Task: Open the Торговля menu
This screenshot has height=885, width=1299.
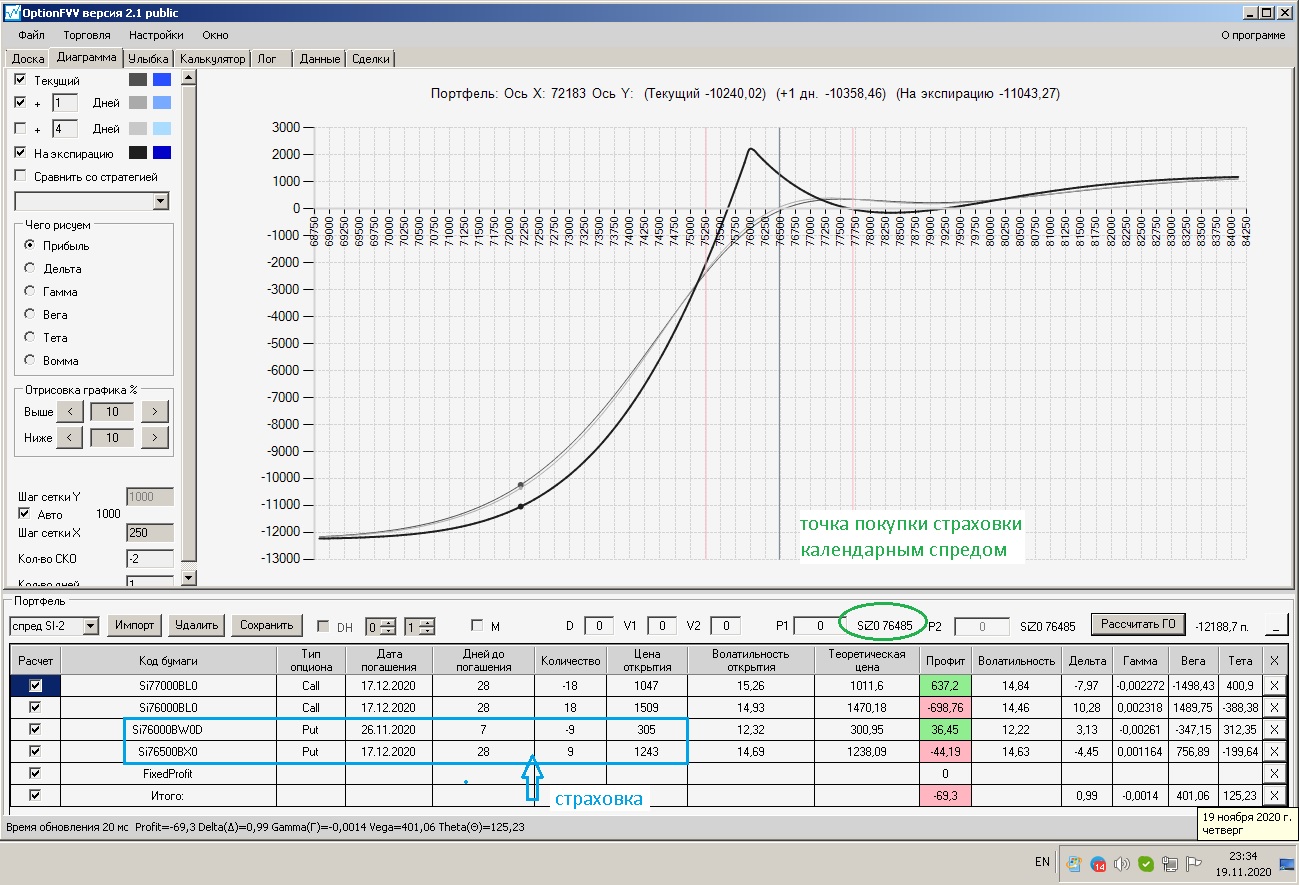Action: coord(87,35)
